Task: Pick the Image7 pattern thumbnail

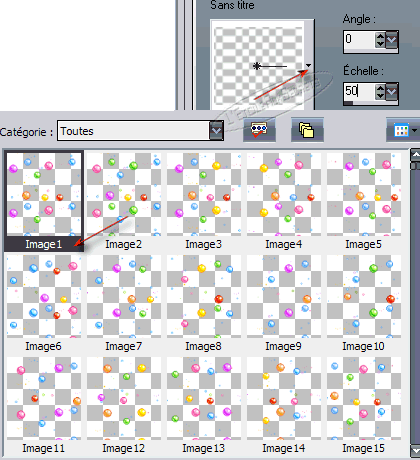Action: 124,303
